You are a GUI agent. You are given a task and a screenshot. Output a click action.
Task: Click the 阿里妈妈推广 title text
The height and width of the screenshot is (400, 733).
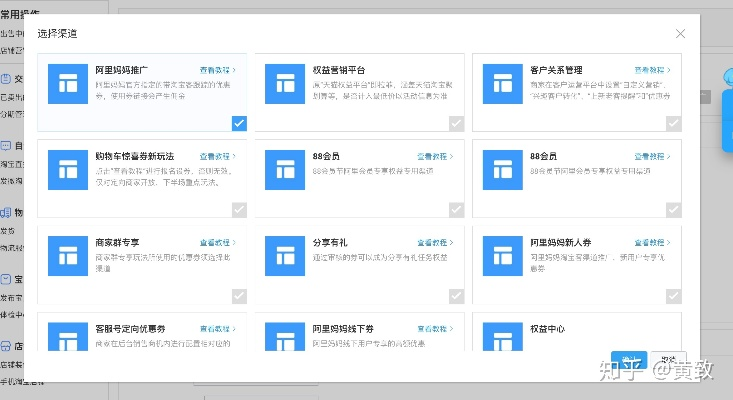pos(122,70)
